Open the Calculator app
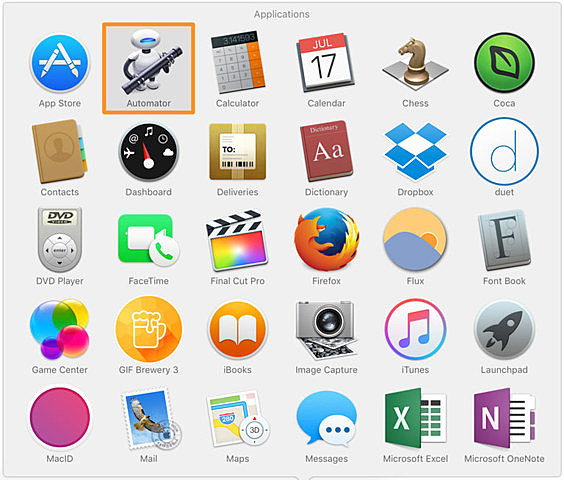 pyautogui.click(x=237, y=61)
